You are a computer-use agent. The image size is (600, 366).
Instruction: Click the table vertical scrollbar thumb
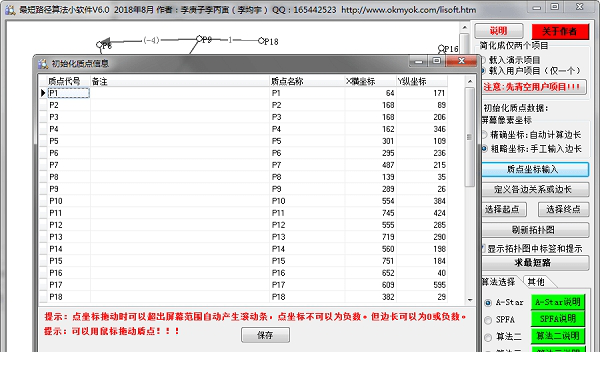[470, 137]
